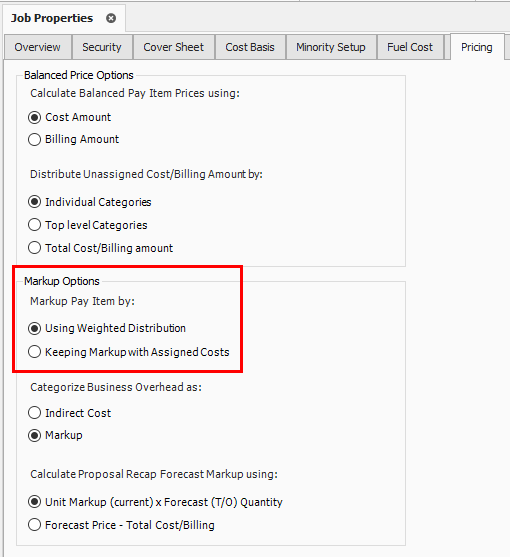The width and height of the screenshot is (510, 557).
Task: Open the Fuel Cost tab
Action: tap(410, 47)
